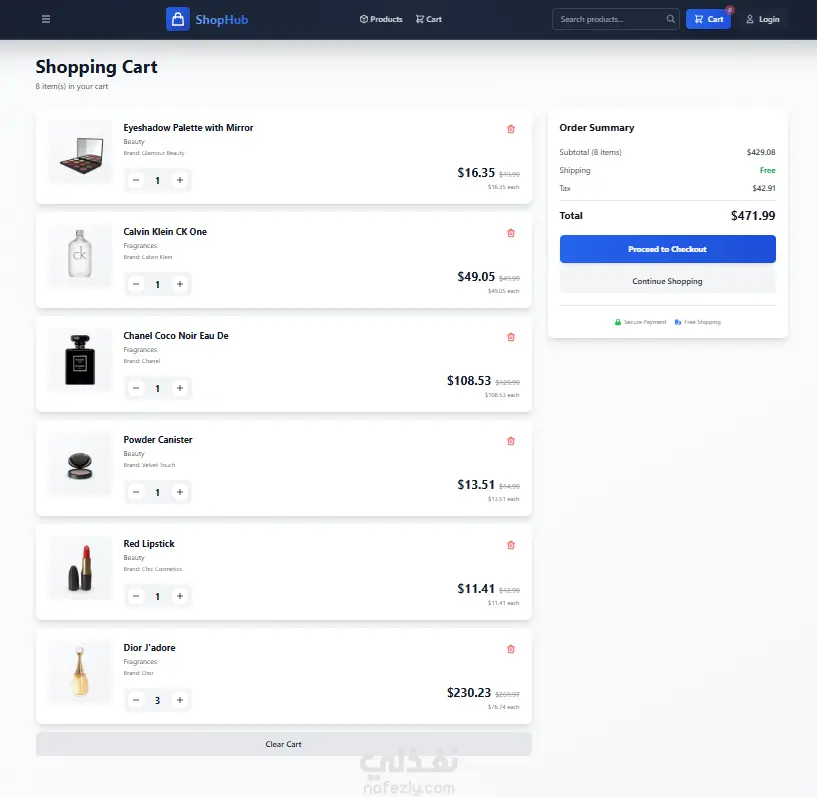817x797 pixels.
Task: Click Dior J'adore title
Action: [x=150, y=648]
